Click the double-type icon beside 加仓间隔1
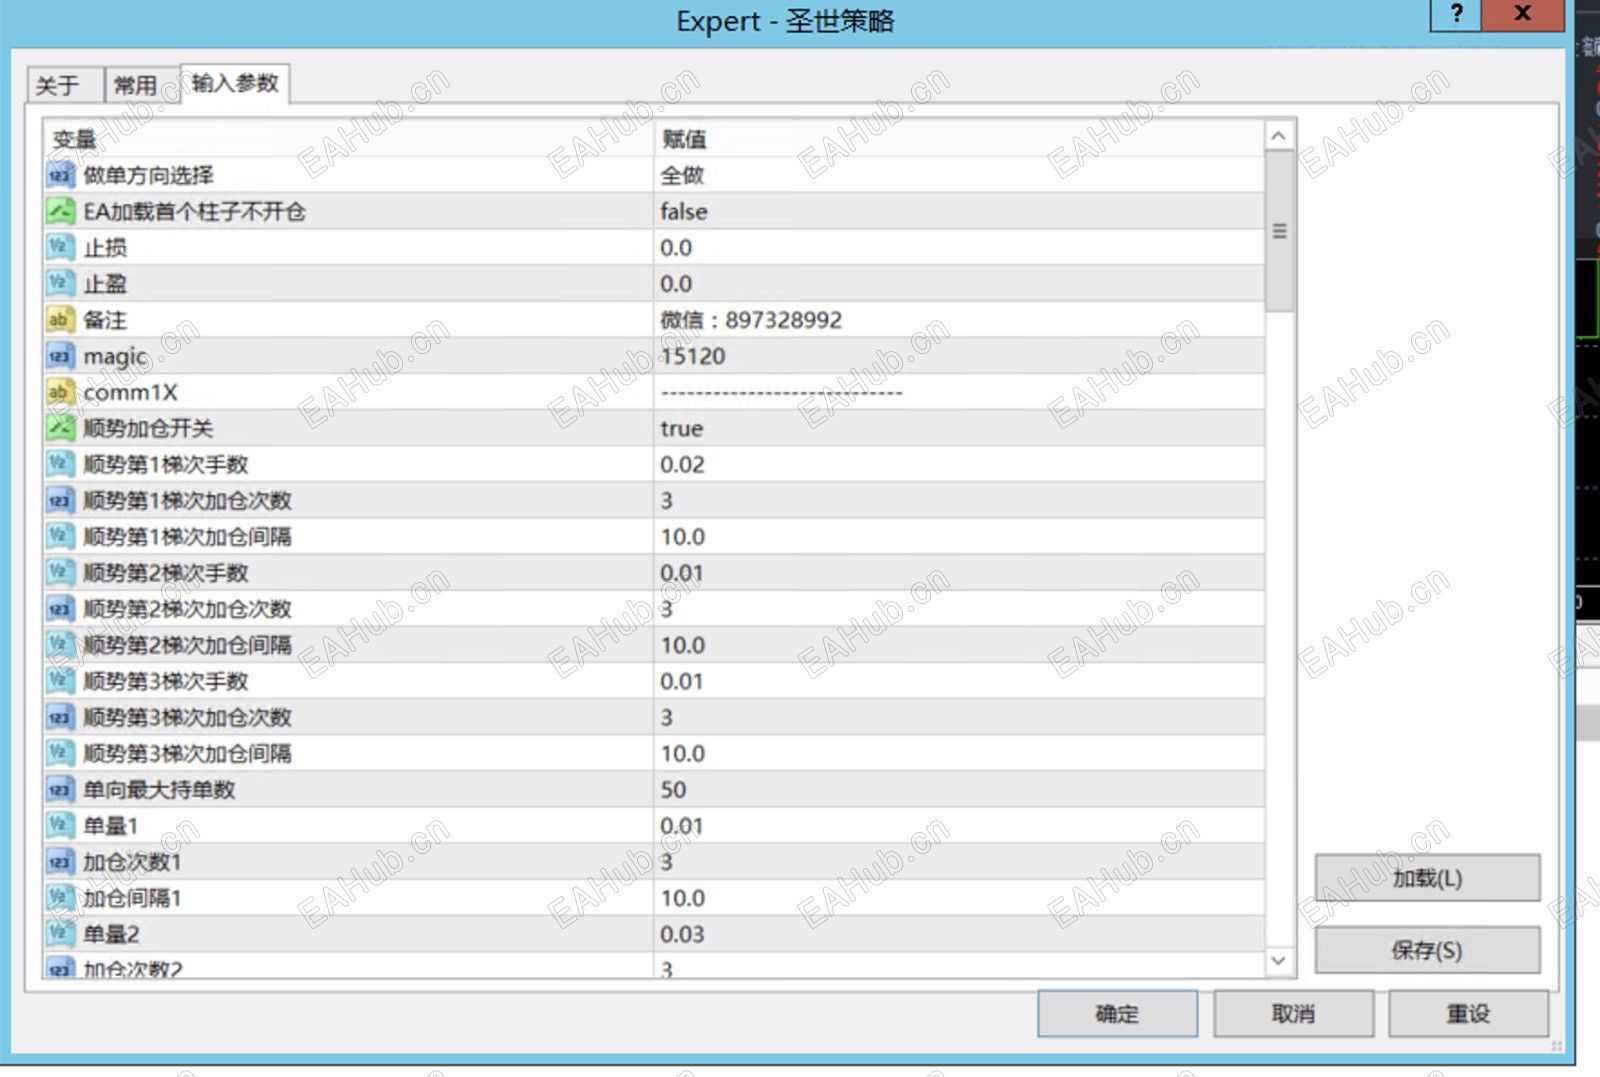This screenshot has height=1077, width=1600. click(60, 898)
